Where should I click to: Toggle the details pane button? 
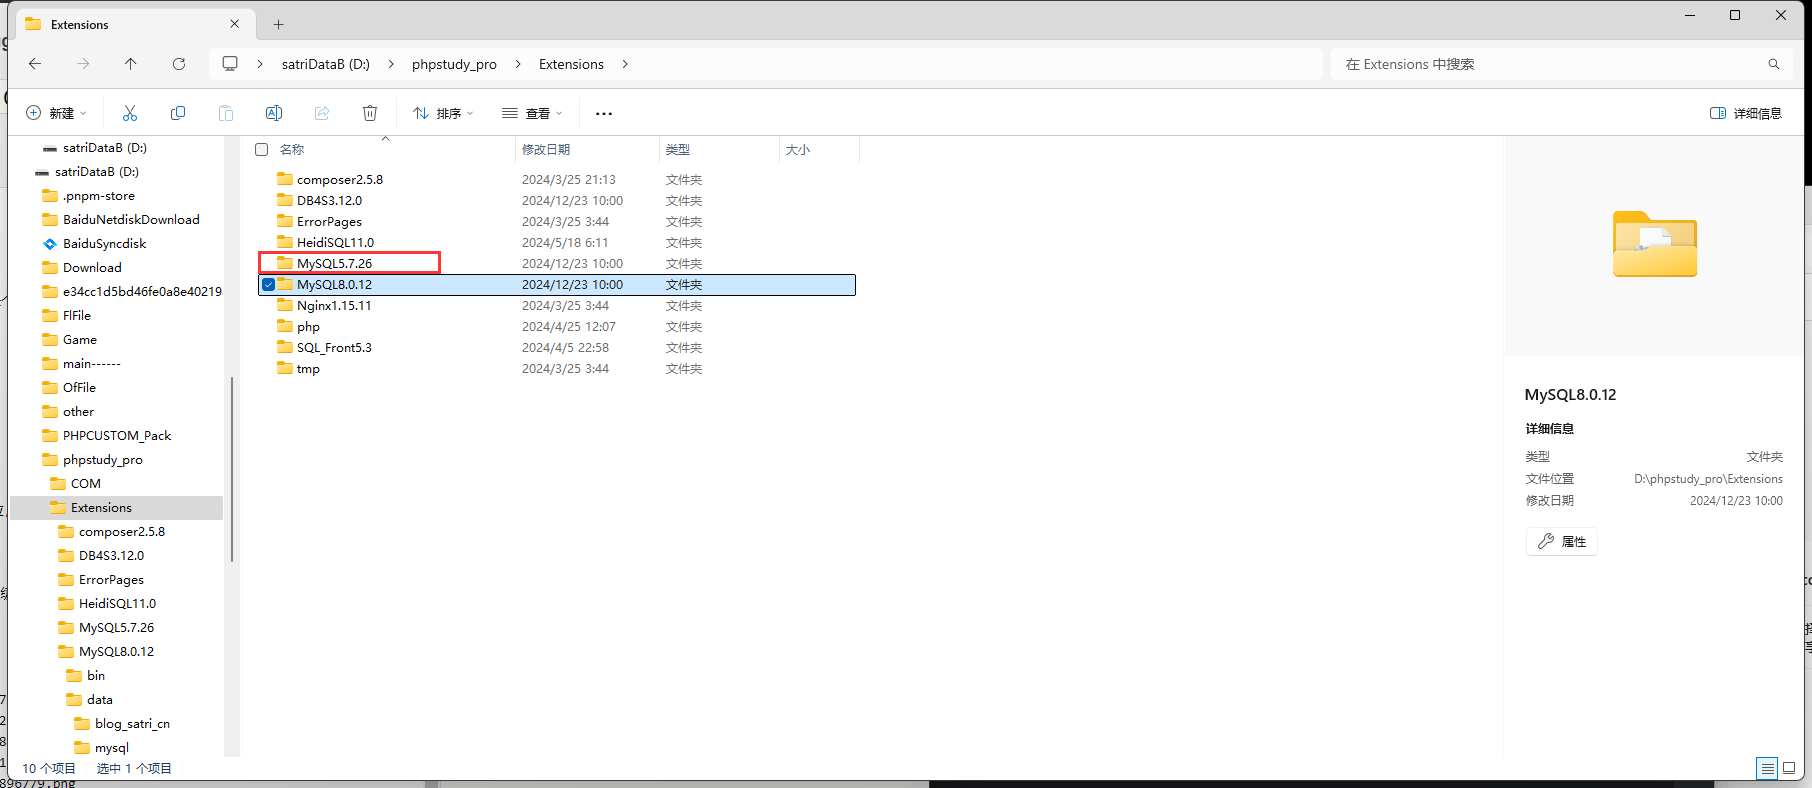tap(1746, 113)
